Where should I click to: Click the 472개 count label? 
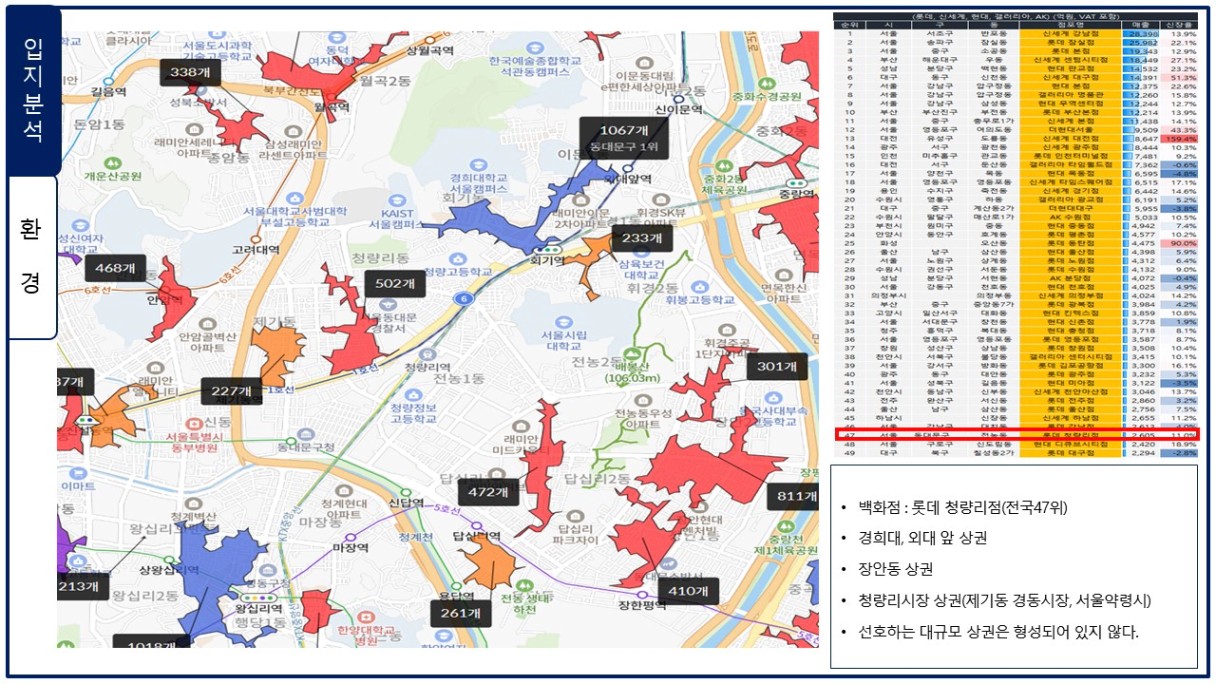tap(488, 492)
